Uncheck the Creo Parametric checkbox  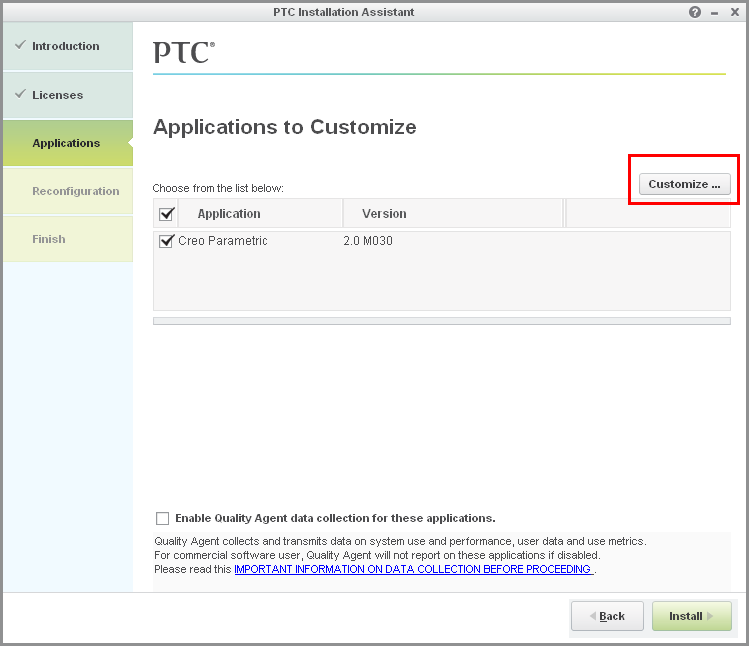click(166, 241)
